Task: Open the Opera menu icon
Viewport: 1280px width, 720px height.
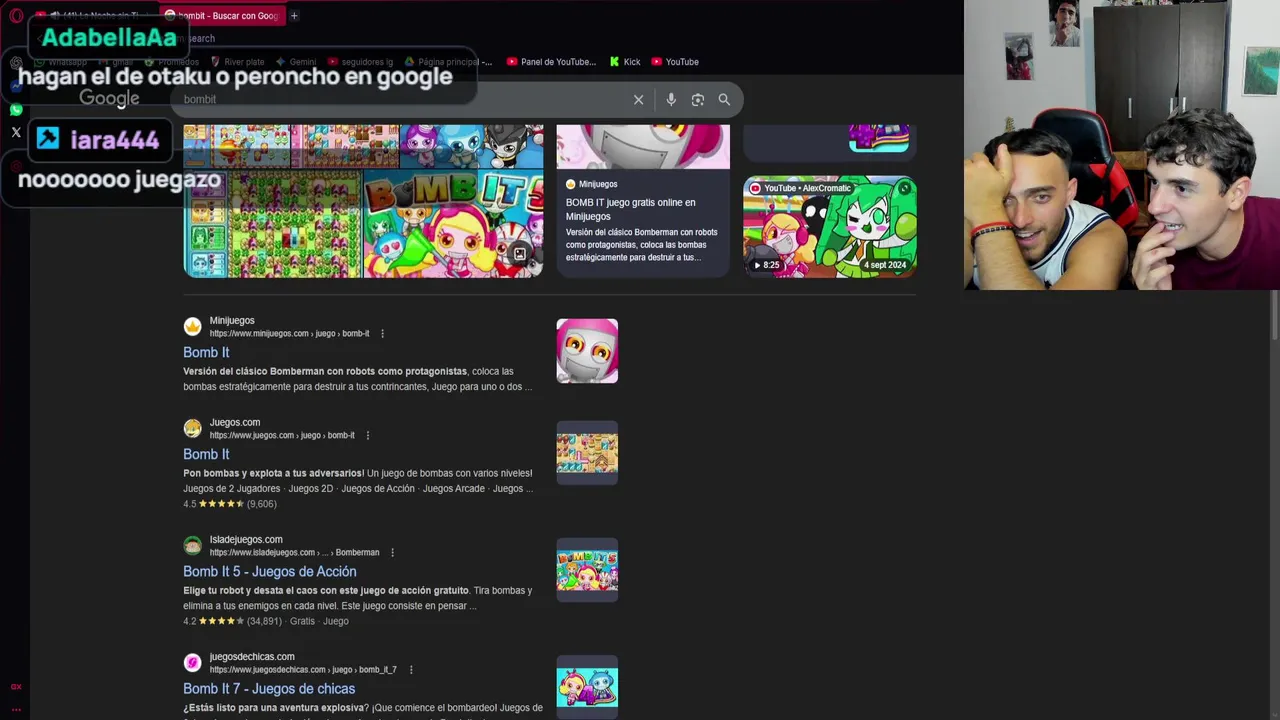Action: 16,15
